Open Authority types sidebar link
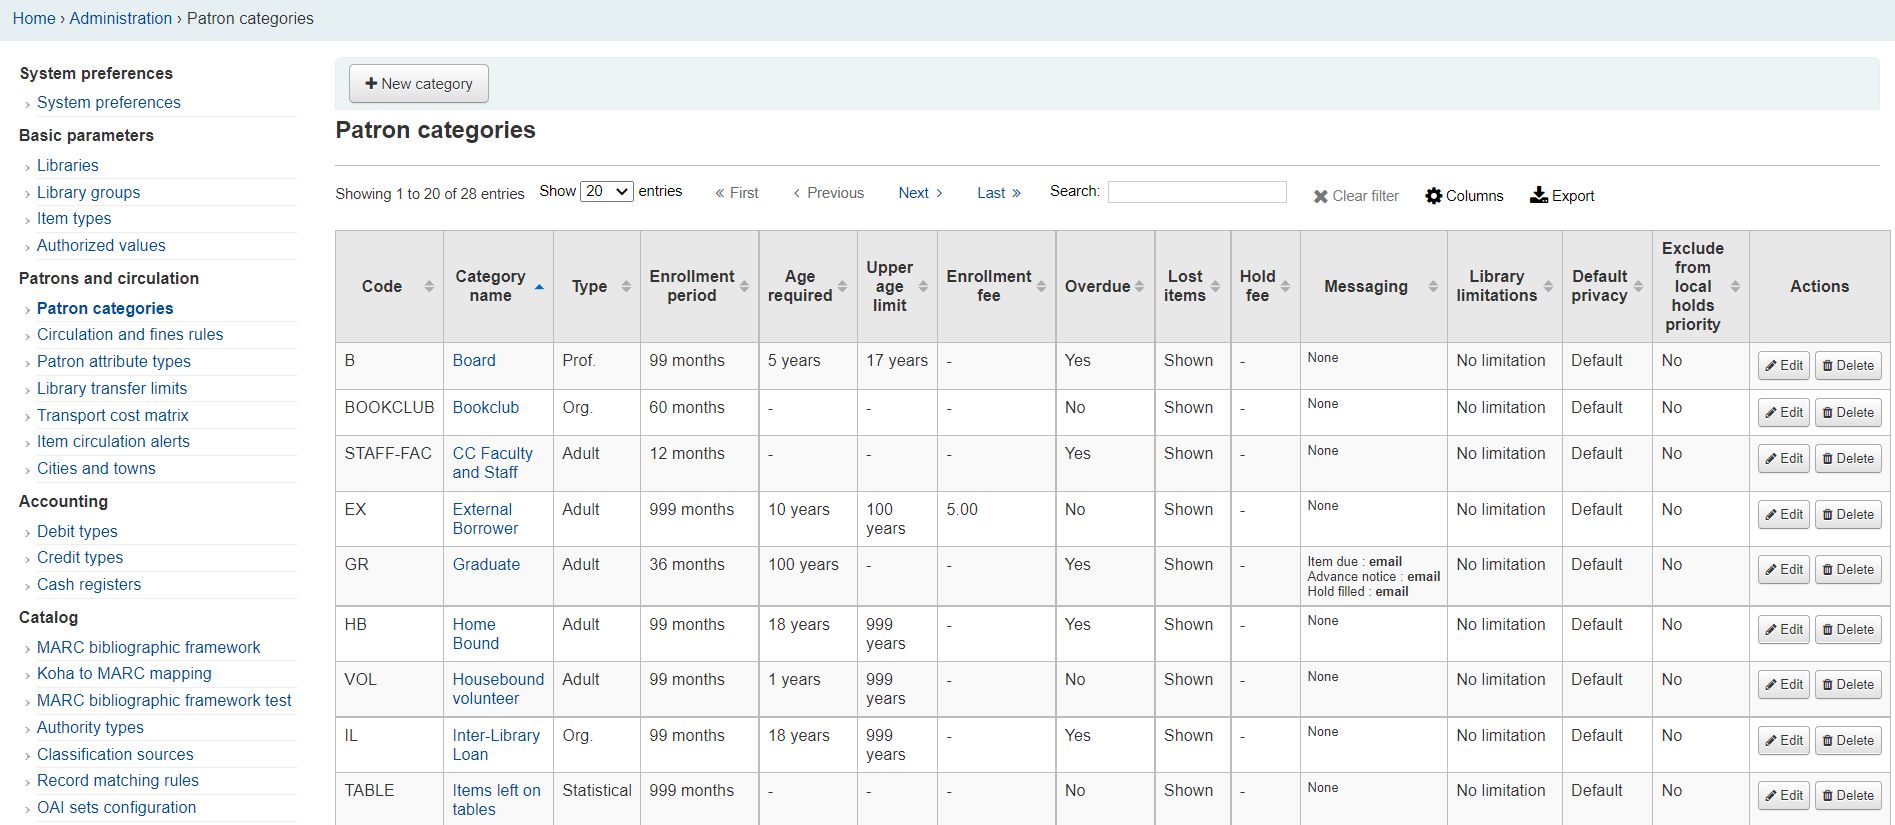 point(90,727)
